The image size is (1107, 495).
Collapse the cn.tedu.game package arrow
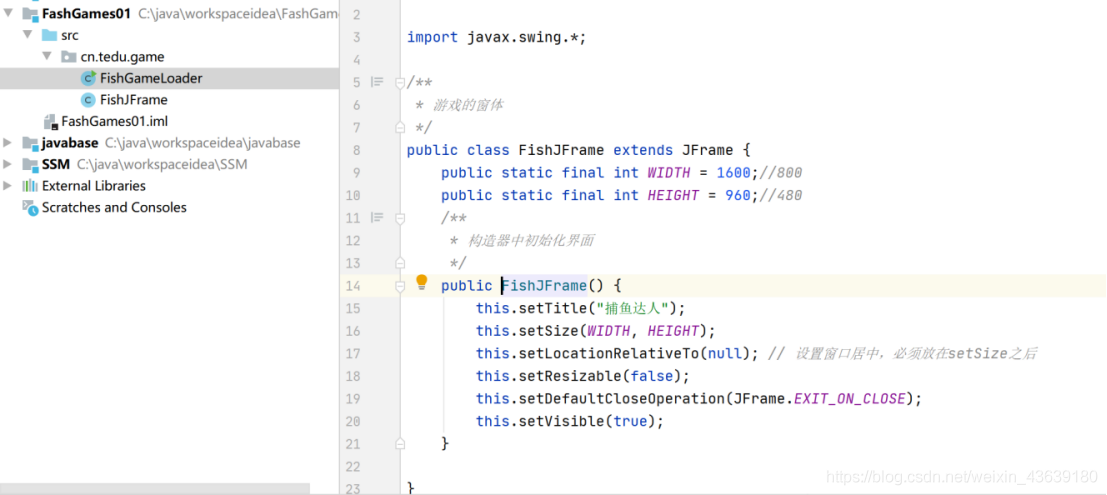click(47, 56)
